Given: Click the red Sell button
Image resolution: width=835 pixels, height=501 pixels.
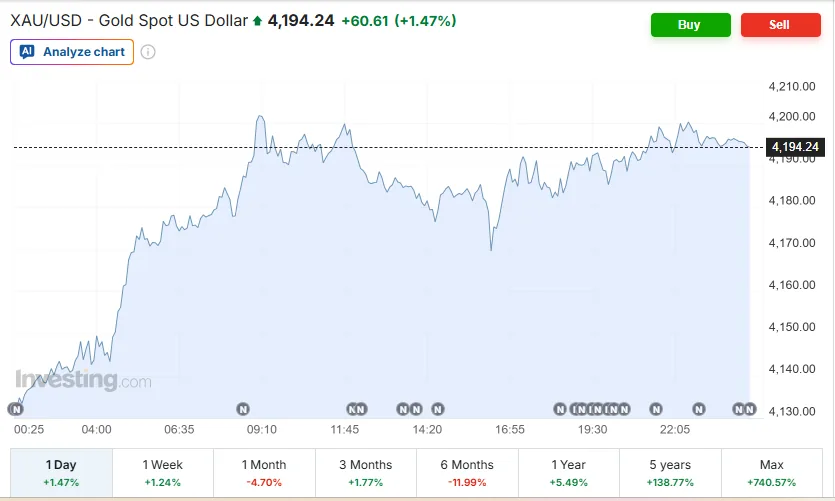Looking at the screenshot, I should pyautogui.click(x=780, y=25).
